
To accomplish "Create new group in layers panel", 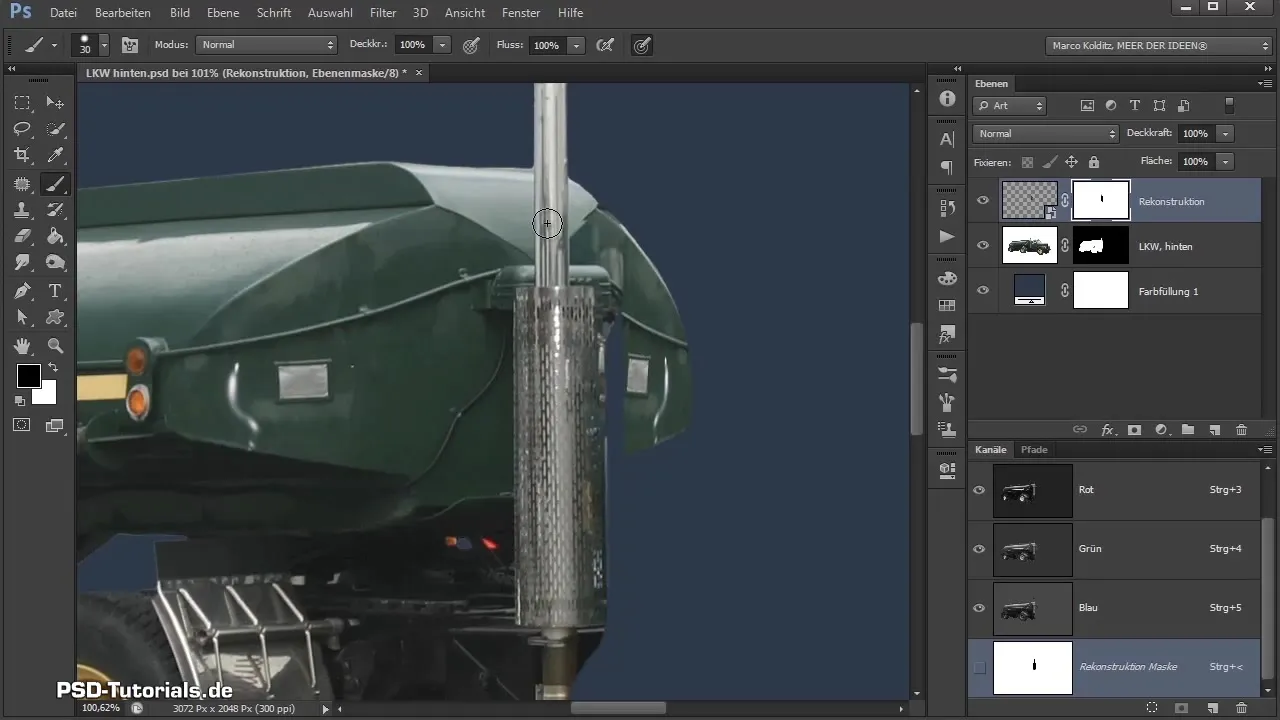I will [x=1188, y=429].
